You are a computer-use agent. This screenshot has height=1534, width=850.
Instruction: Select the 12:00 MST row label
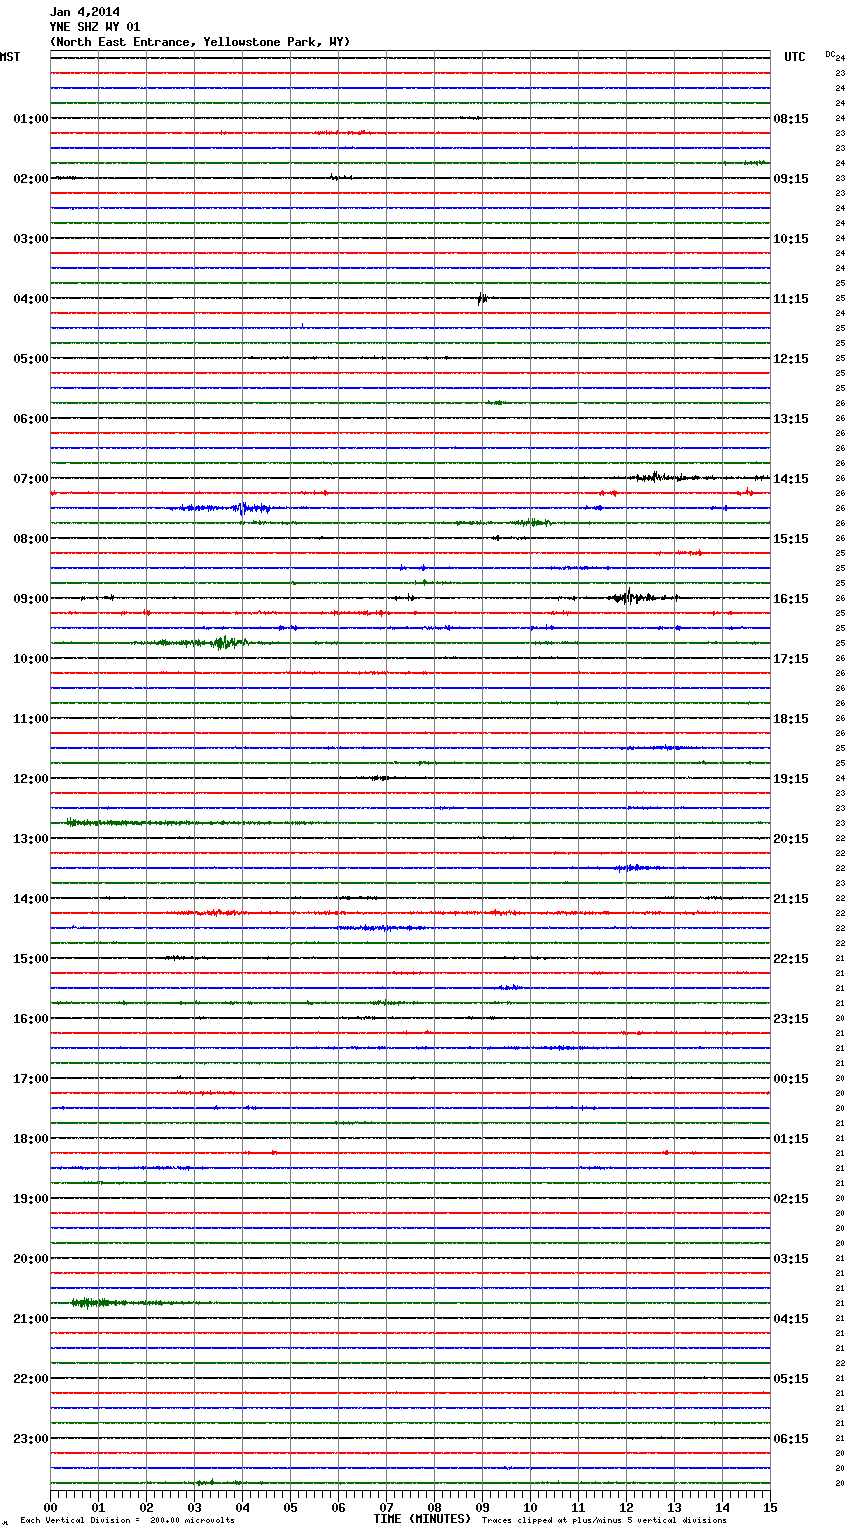coord(31,778)
